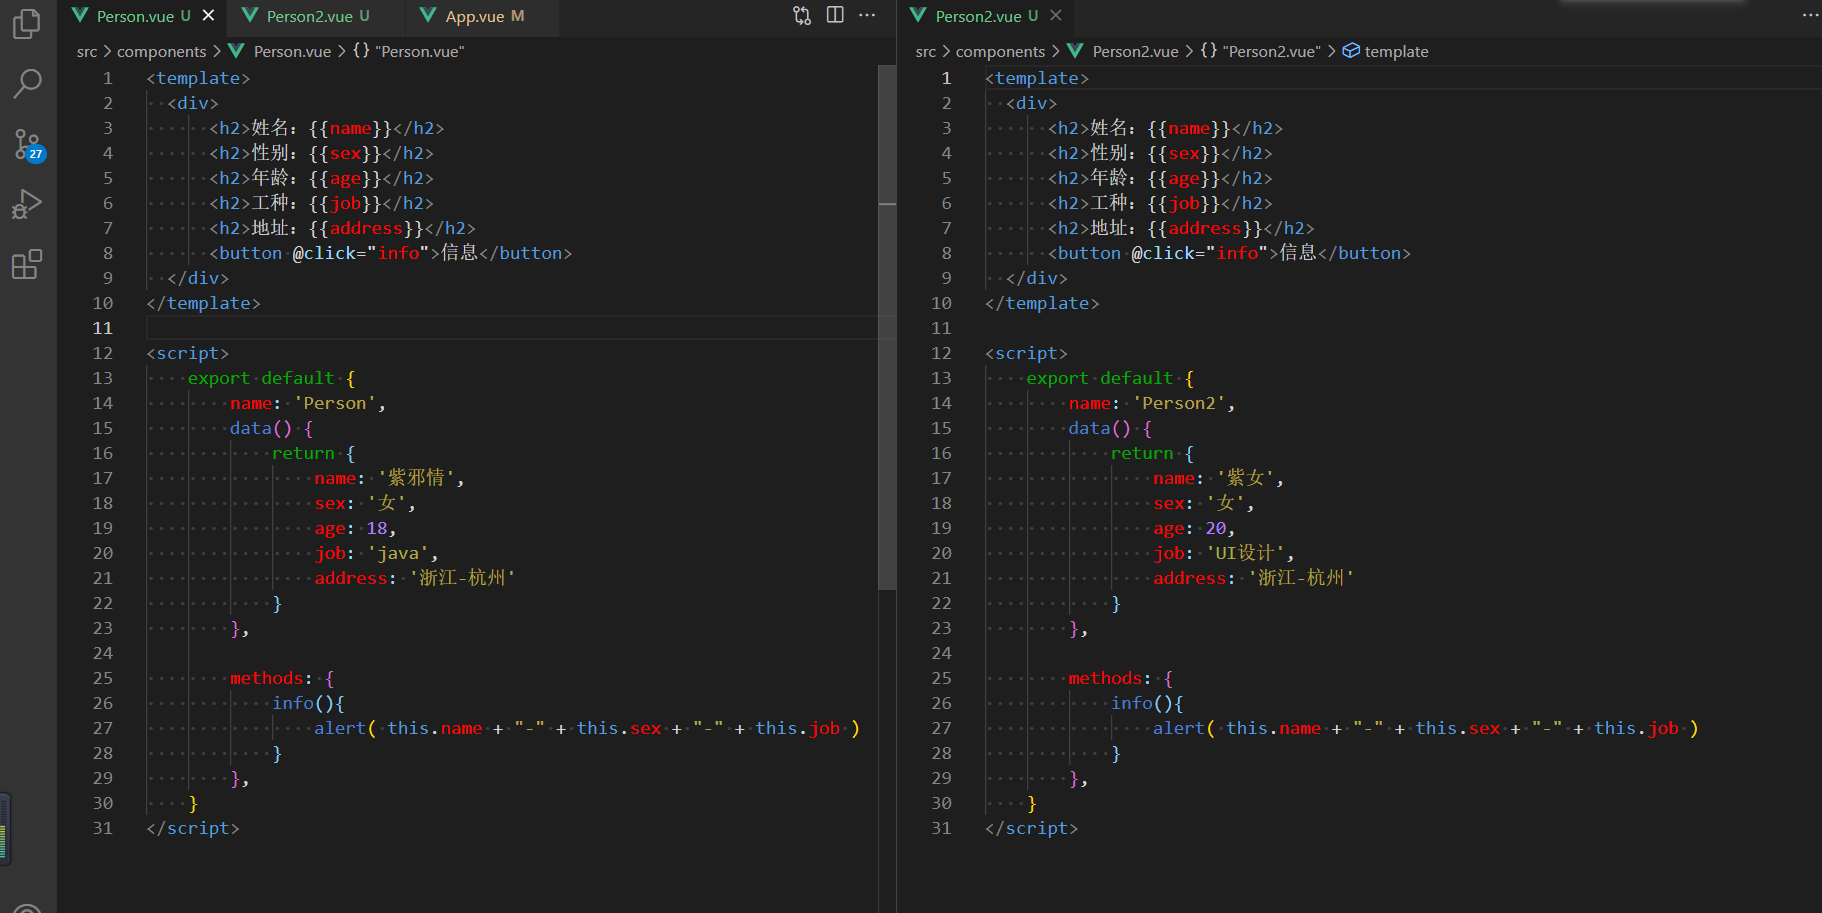1822x913 pixels.
Task: Click the left editor vertical scrollbar
Action: pos(887,327)
